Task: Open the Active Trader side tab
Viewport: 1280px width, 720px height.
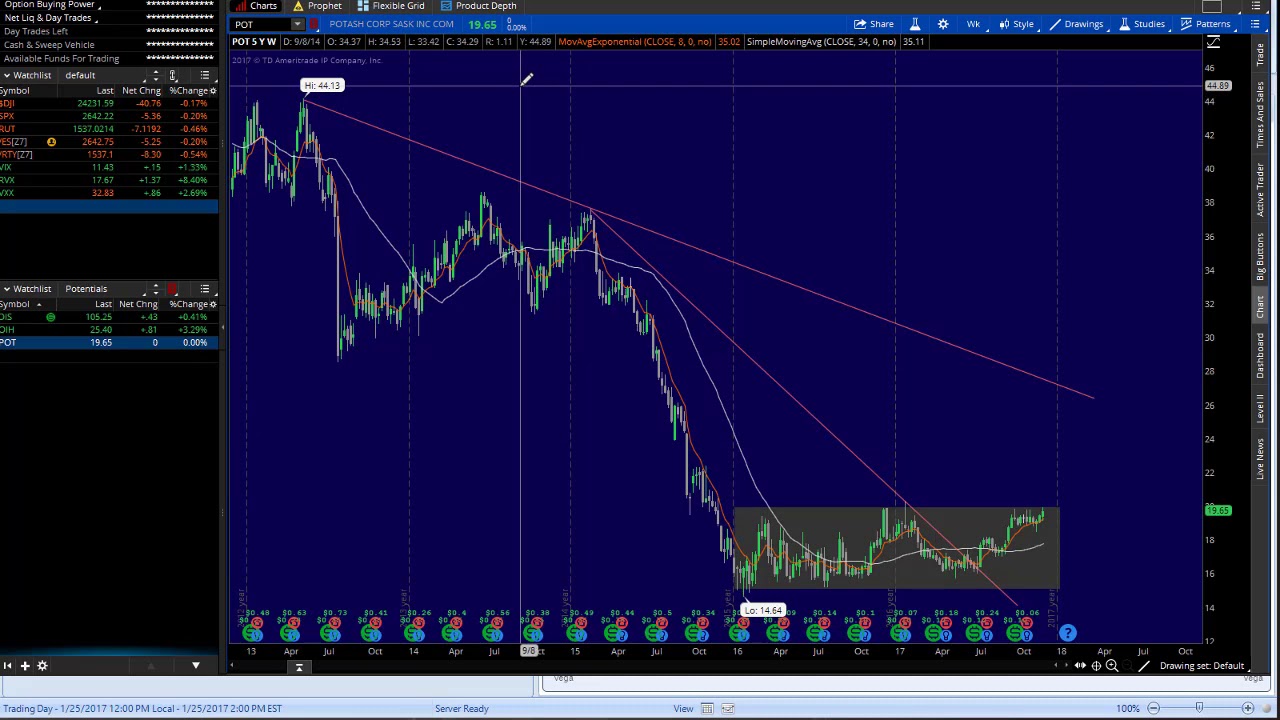Action: tap(1260, 188)
